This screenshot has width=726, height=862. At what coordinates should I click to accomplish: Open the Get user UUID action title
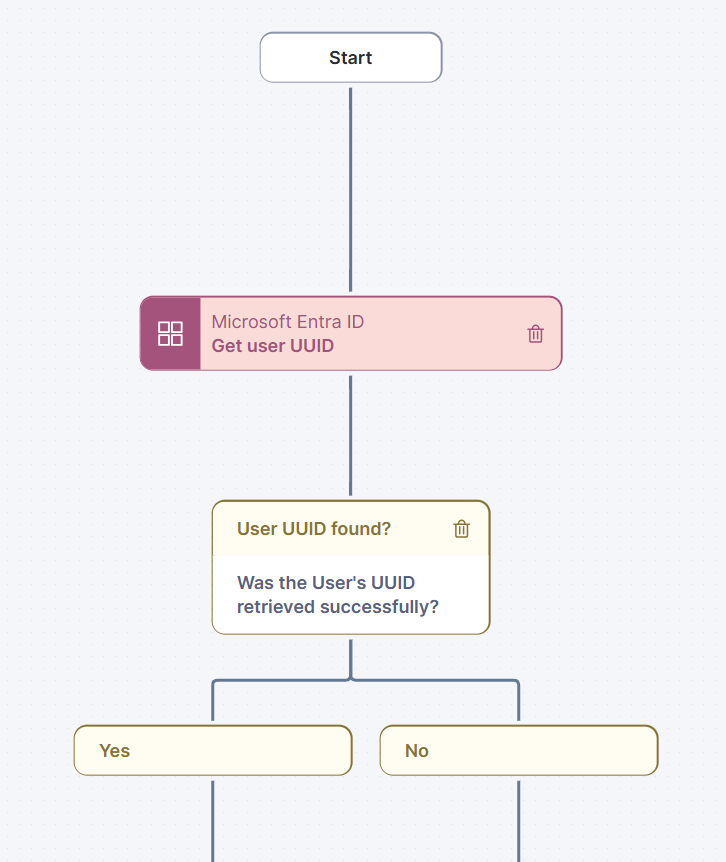272,346
